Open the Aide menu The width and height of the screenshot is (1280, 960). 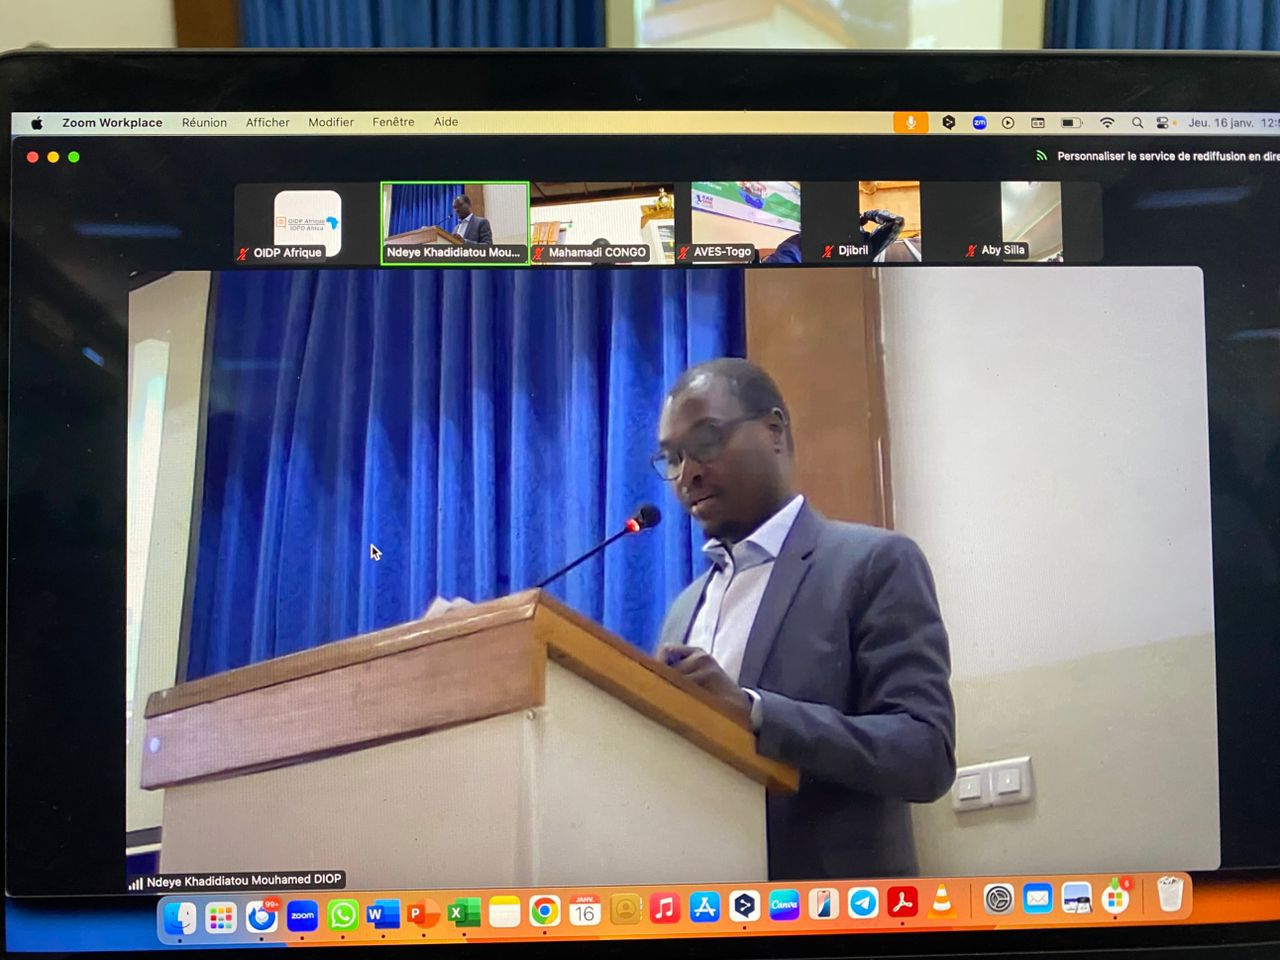(x=446, y=122)
